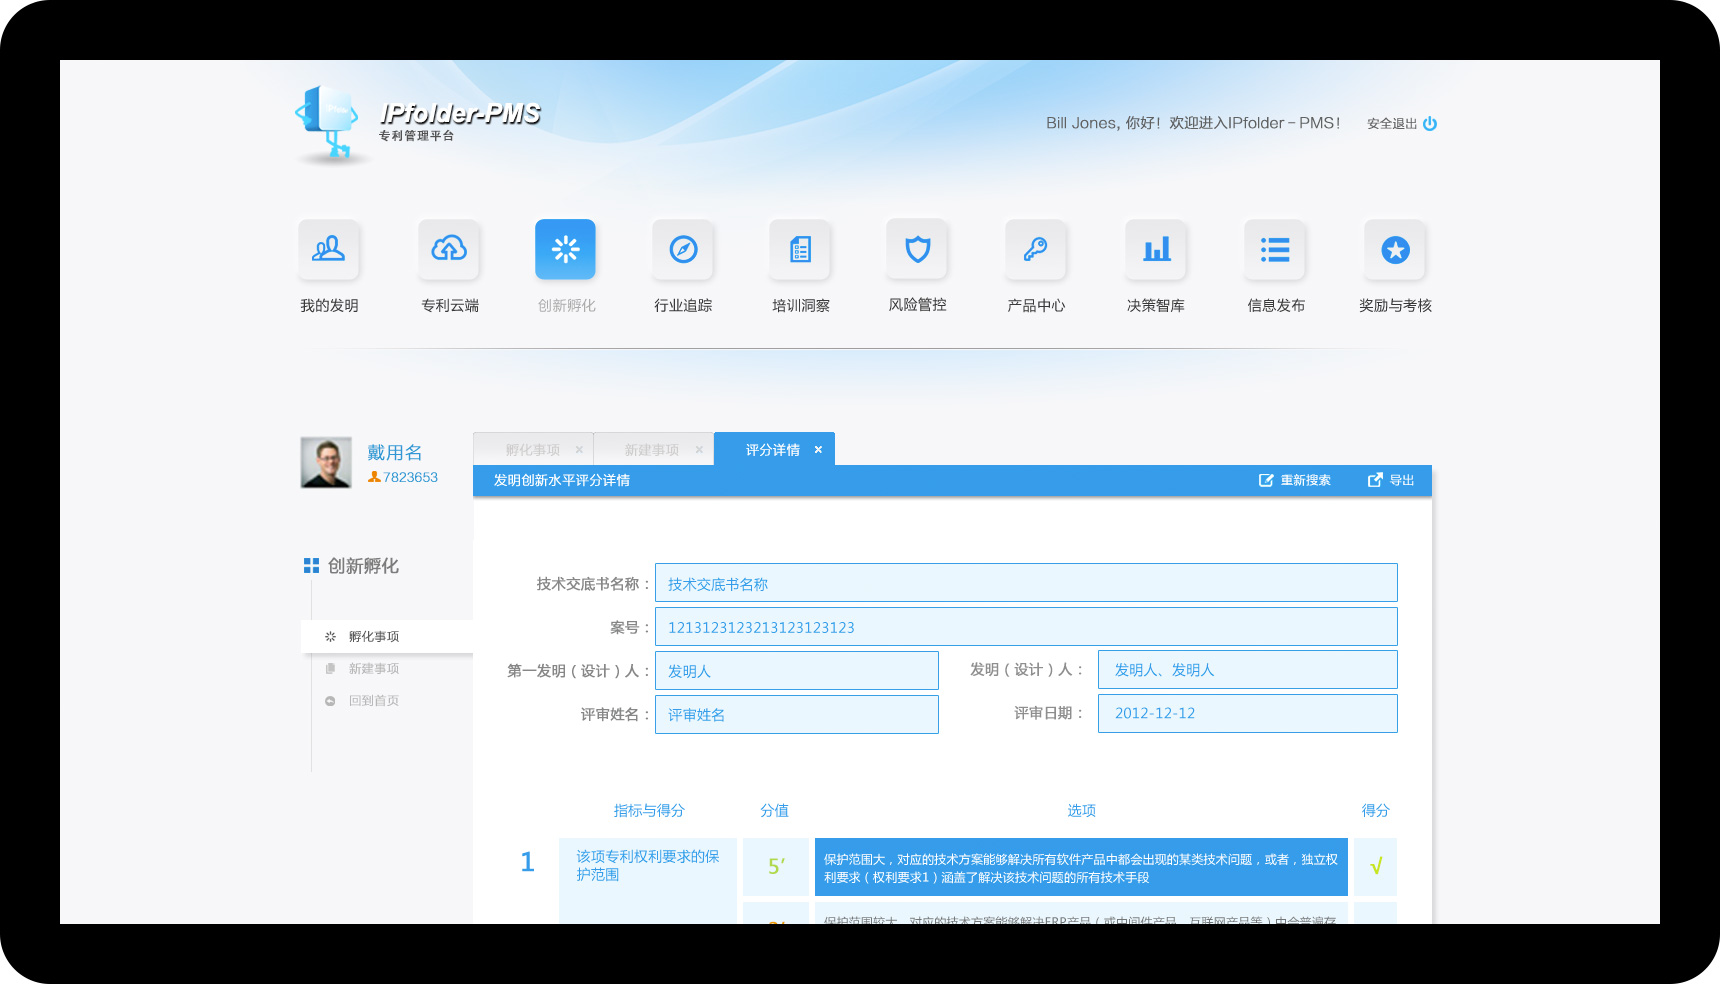Open the 奖励与考核 star icon
Image resolution: width=1720 pixels, height=984 pixels.
(x=1395, y=249)
